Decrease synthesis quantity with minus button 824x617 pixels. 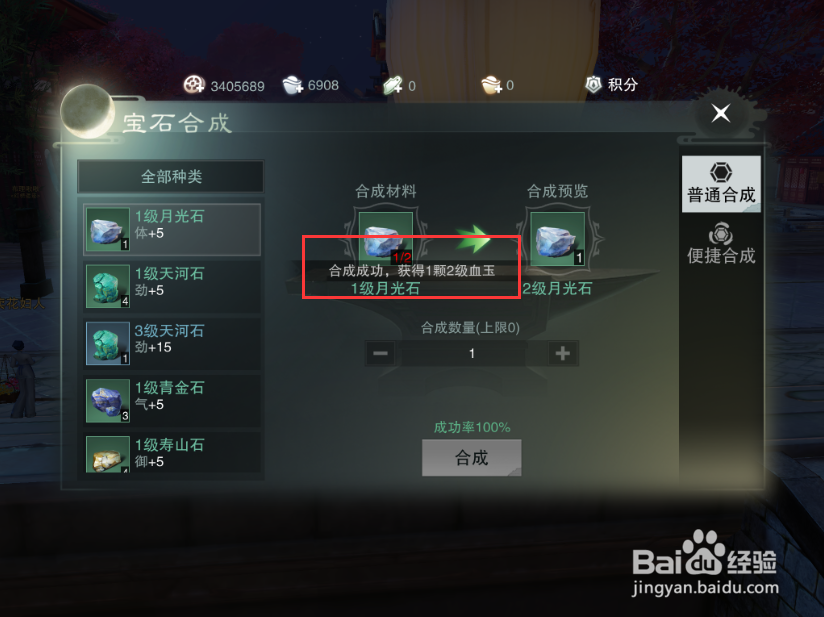[380, 353]
